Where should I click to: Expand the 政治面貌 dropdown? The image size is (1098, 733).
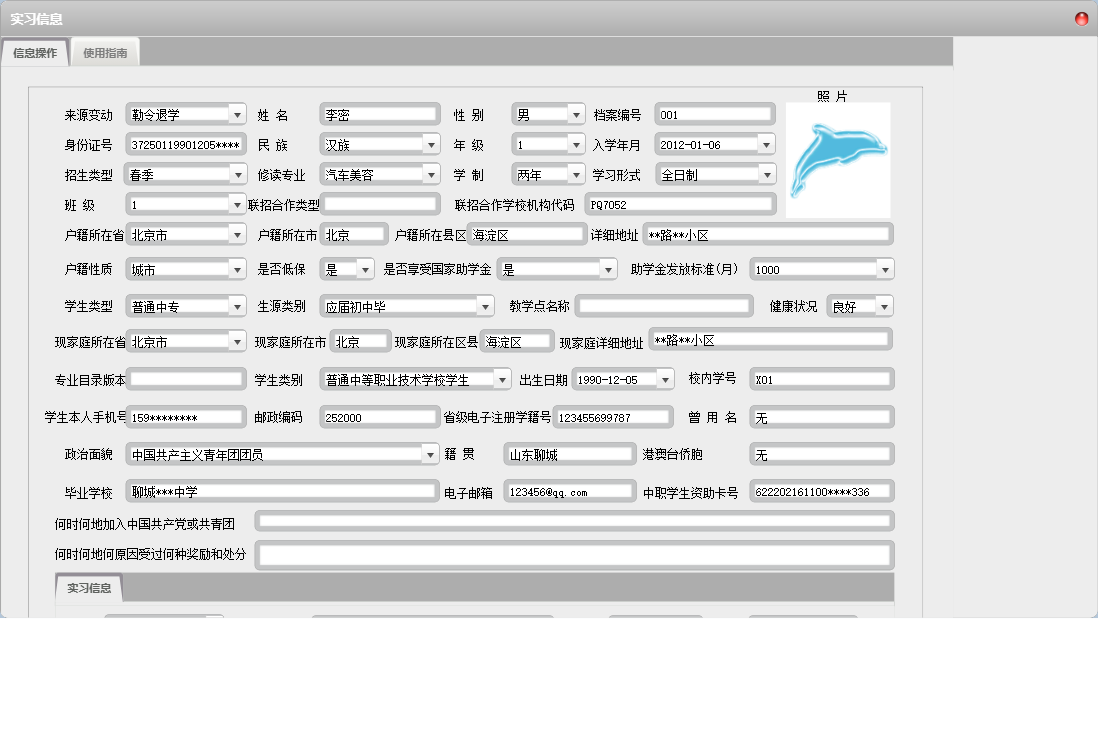coord(429,455)
